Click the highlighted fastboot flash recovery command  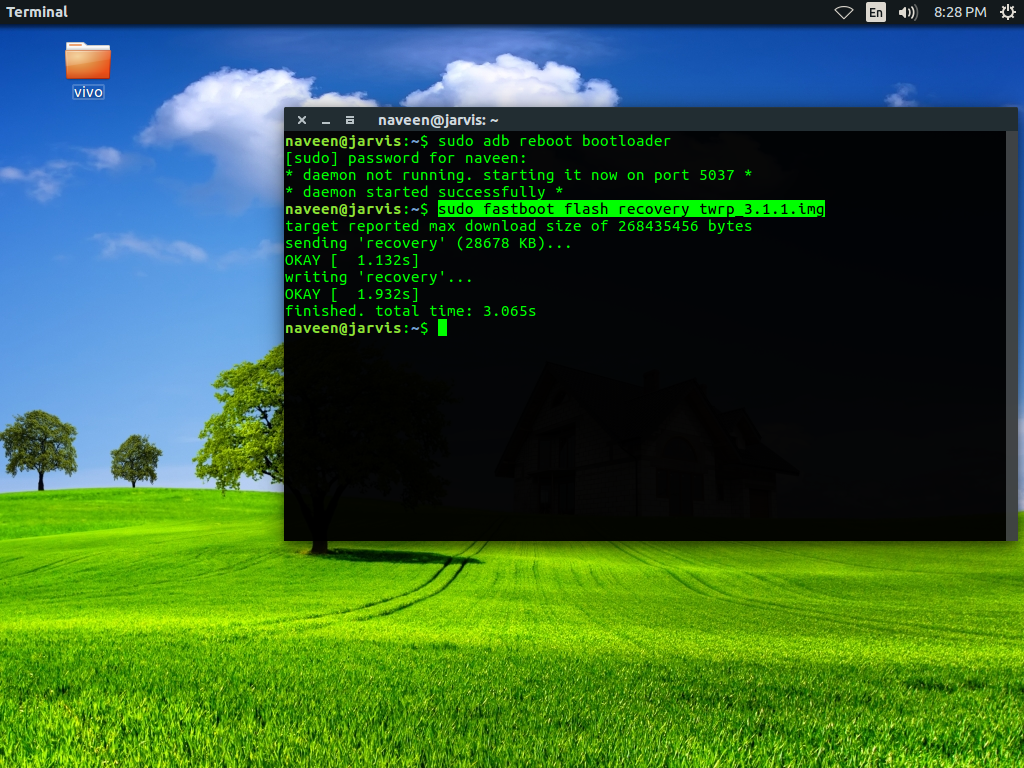631,209
